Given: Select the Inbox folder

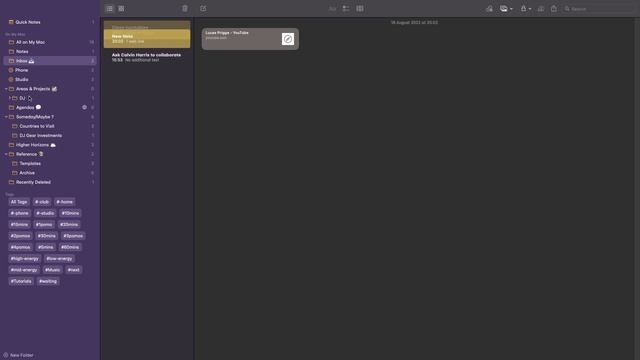Looking at the screenshot, I should coord(50,61).
